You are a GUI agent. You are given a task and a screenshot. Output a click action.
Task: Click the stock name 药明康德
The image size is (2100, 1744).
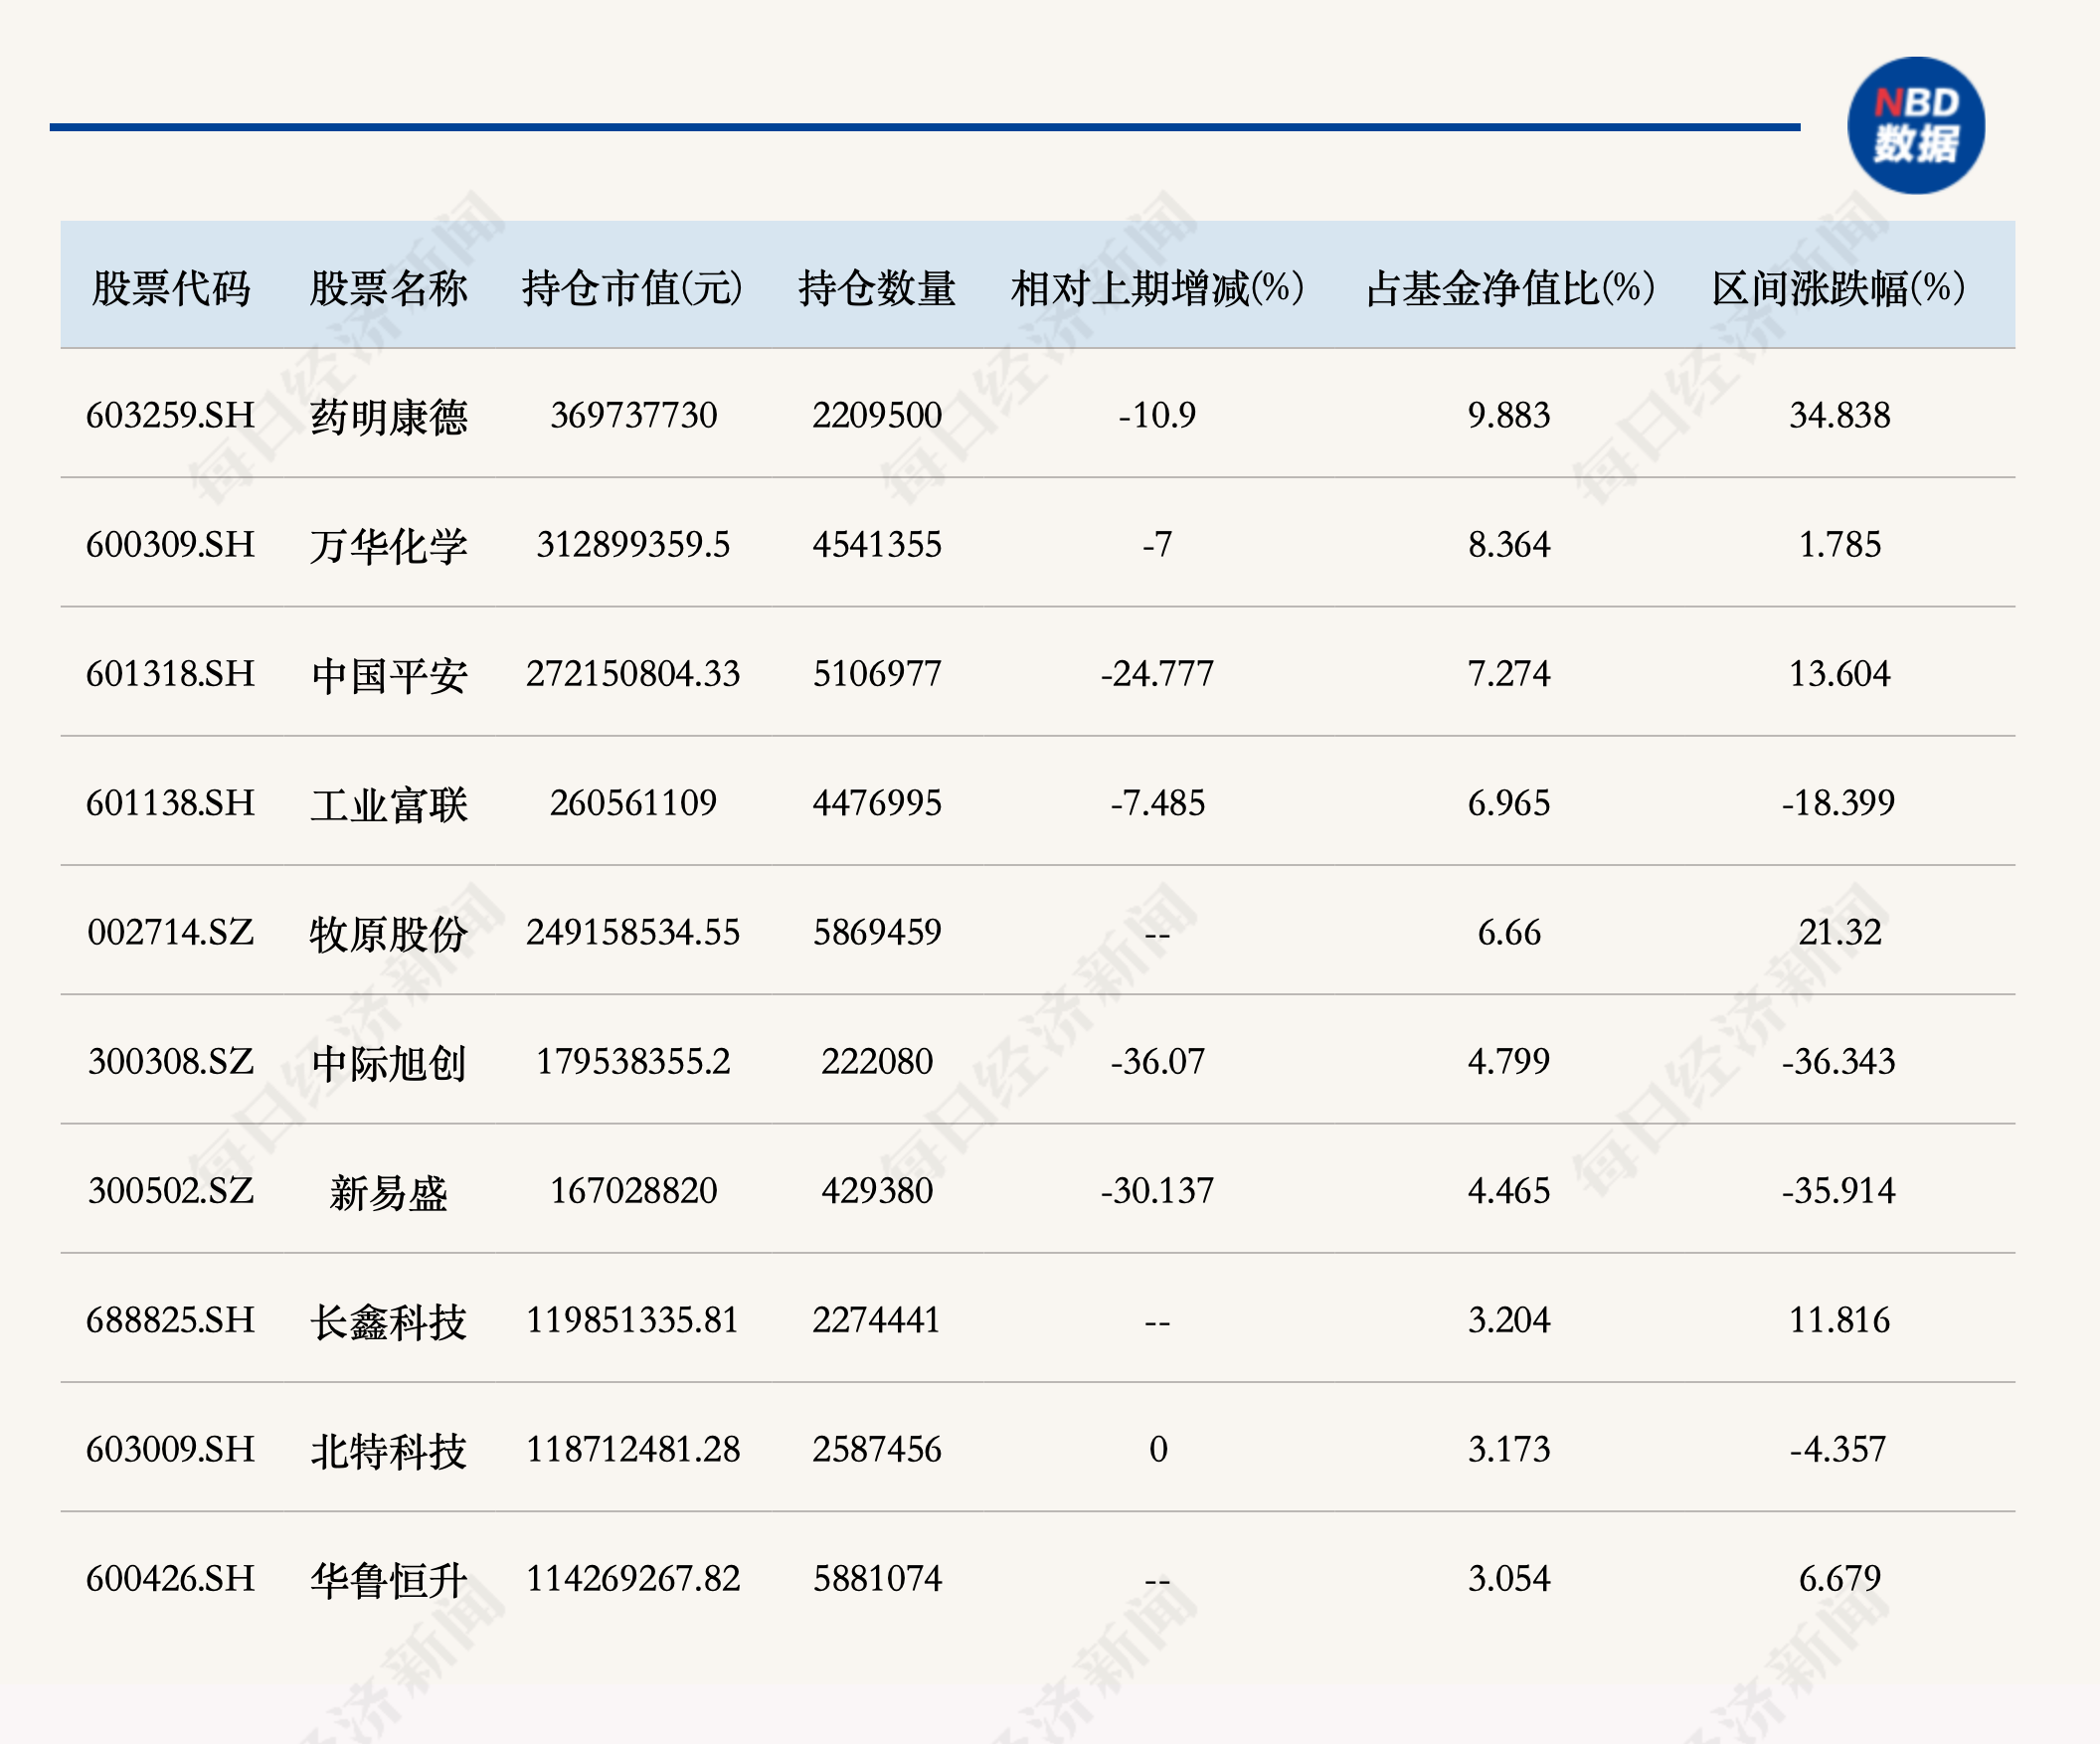pyautogui.click(x=388, y=417)
